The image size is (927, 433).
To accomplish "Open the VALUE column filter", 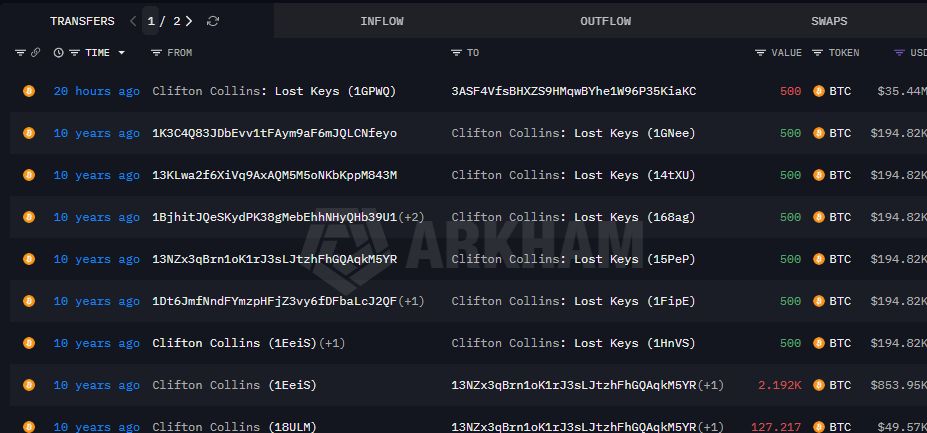I will (x=762, y=53).
